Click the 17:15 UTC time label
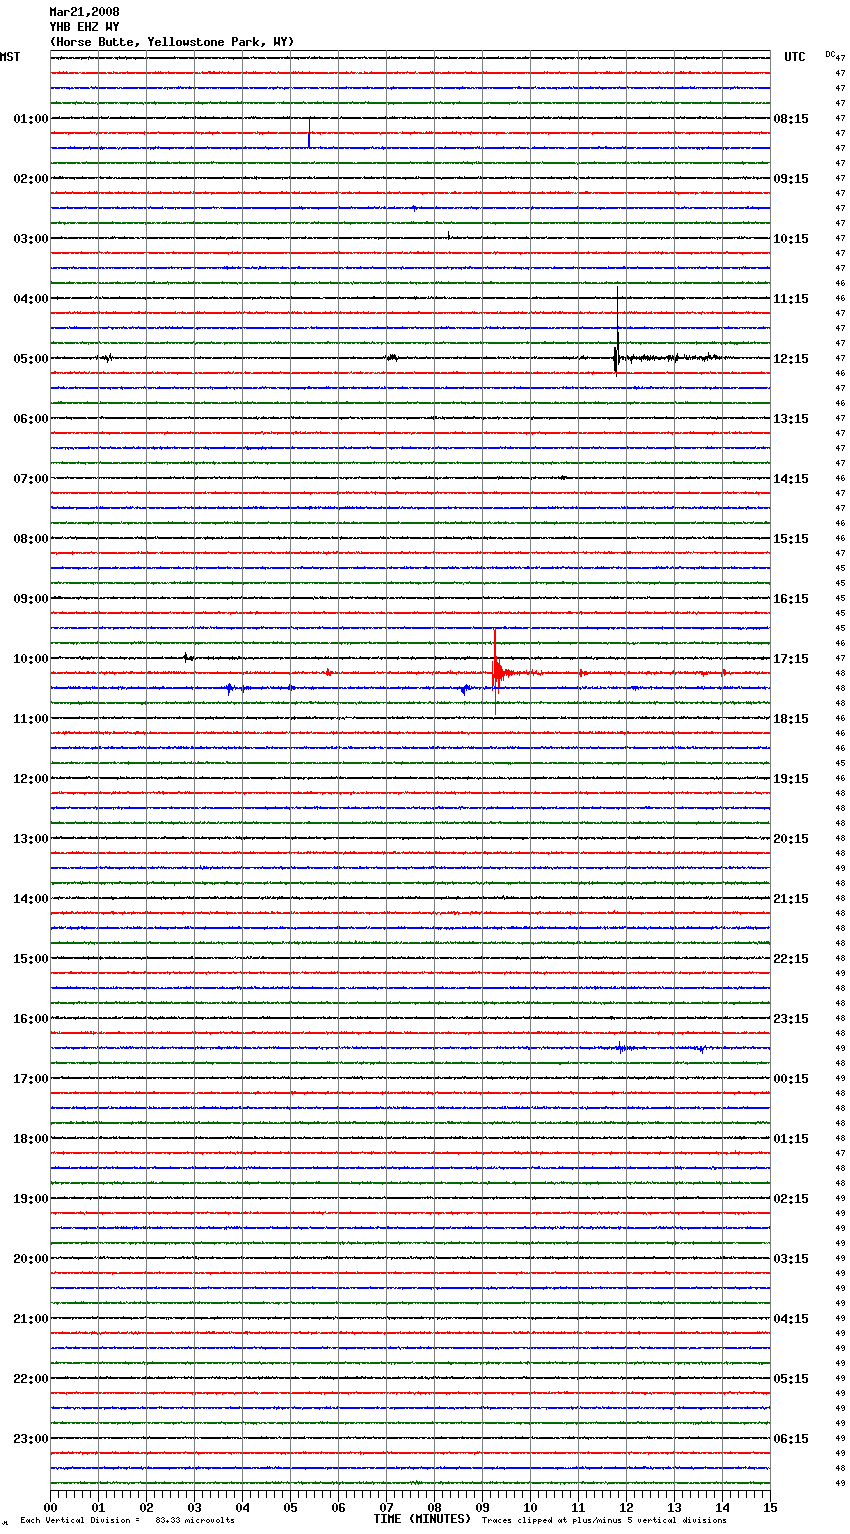 (x=791, y=659)
